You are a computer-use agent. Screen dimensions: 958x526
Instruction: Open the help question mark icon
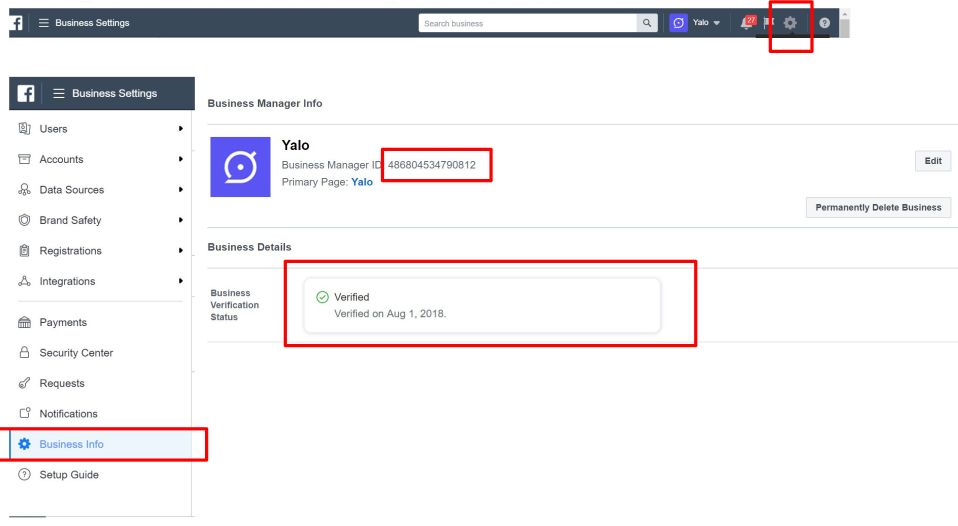[824, 23]
